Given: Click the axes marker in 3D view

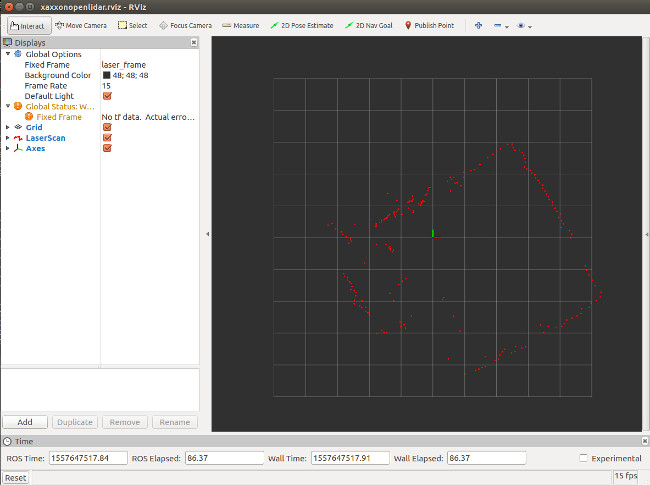Looking at the screenshot, I should coord(435,235).
